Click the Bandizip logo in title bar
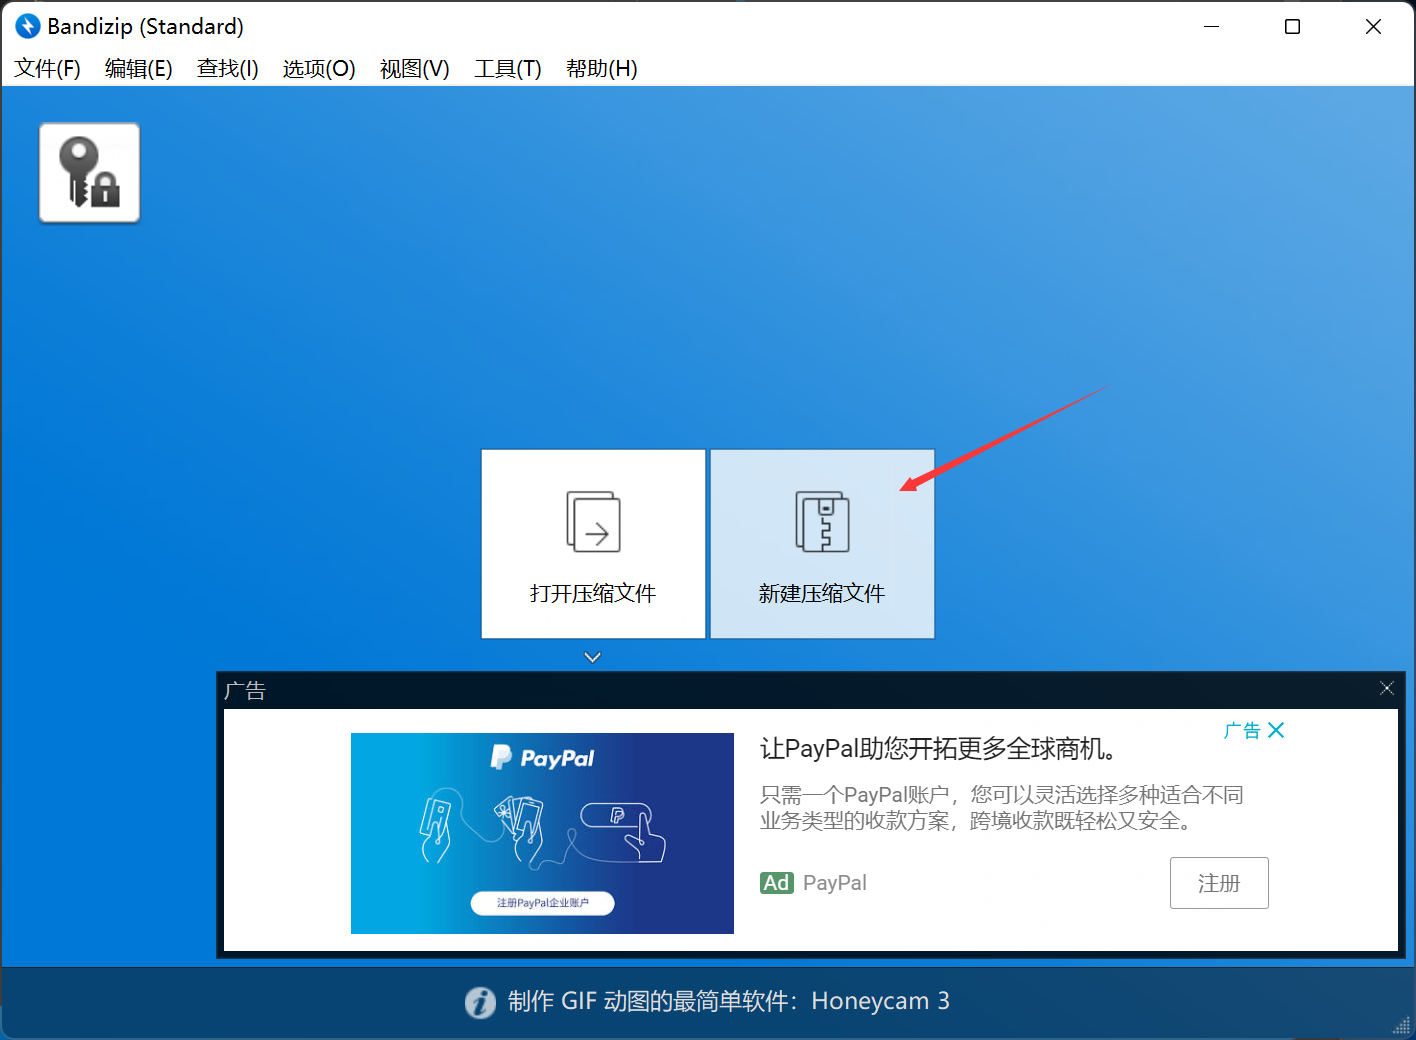 click(x=27, y=26)
